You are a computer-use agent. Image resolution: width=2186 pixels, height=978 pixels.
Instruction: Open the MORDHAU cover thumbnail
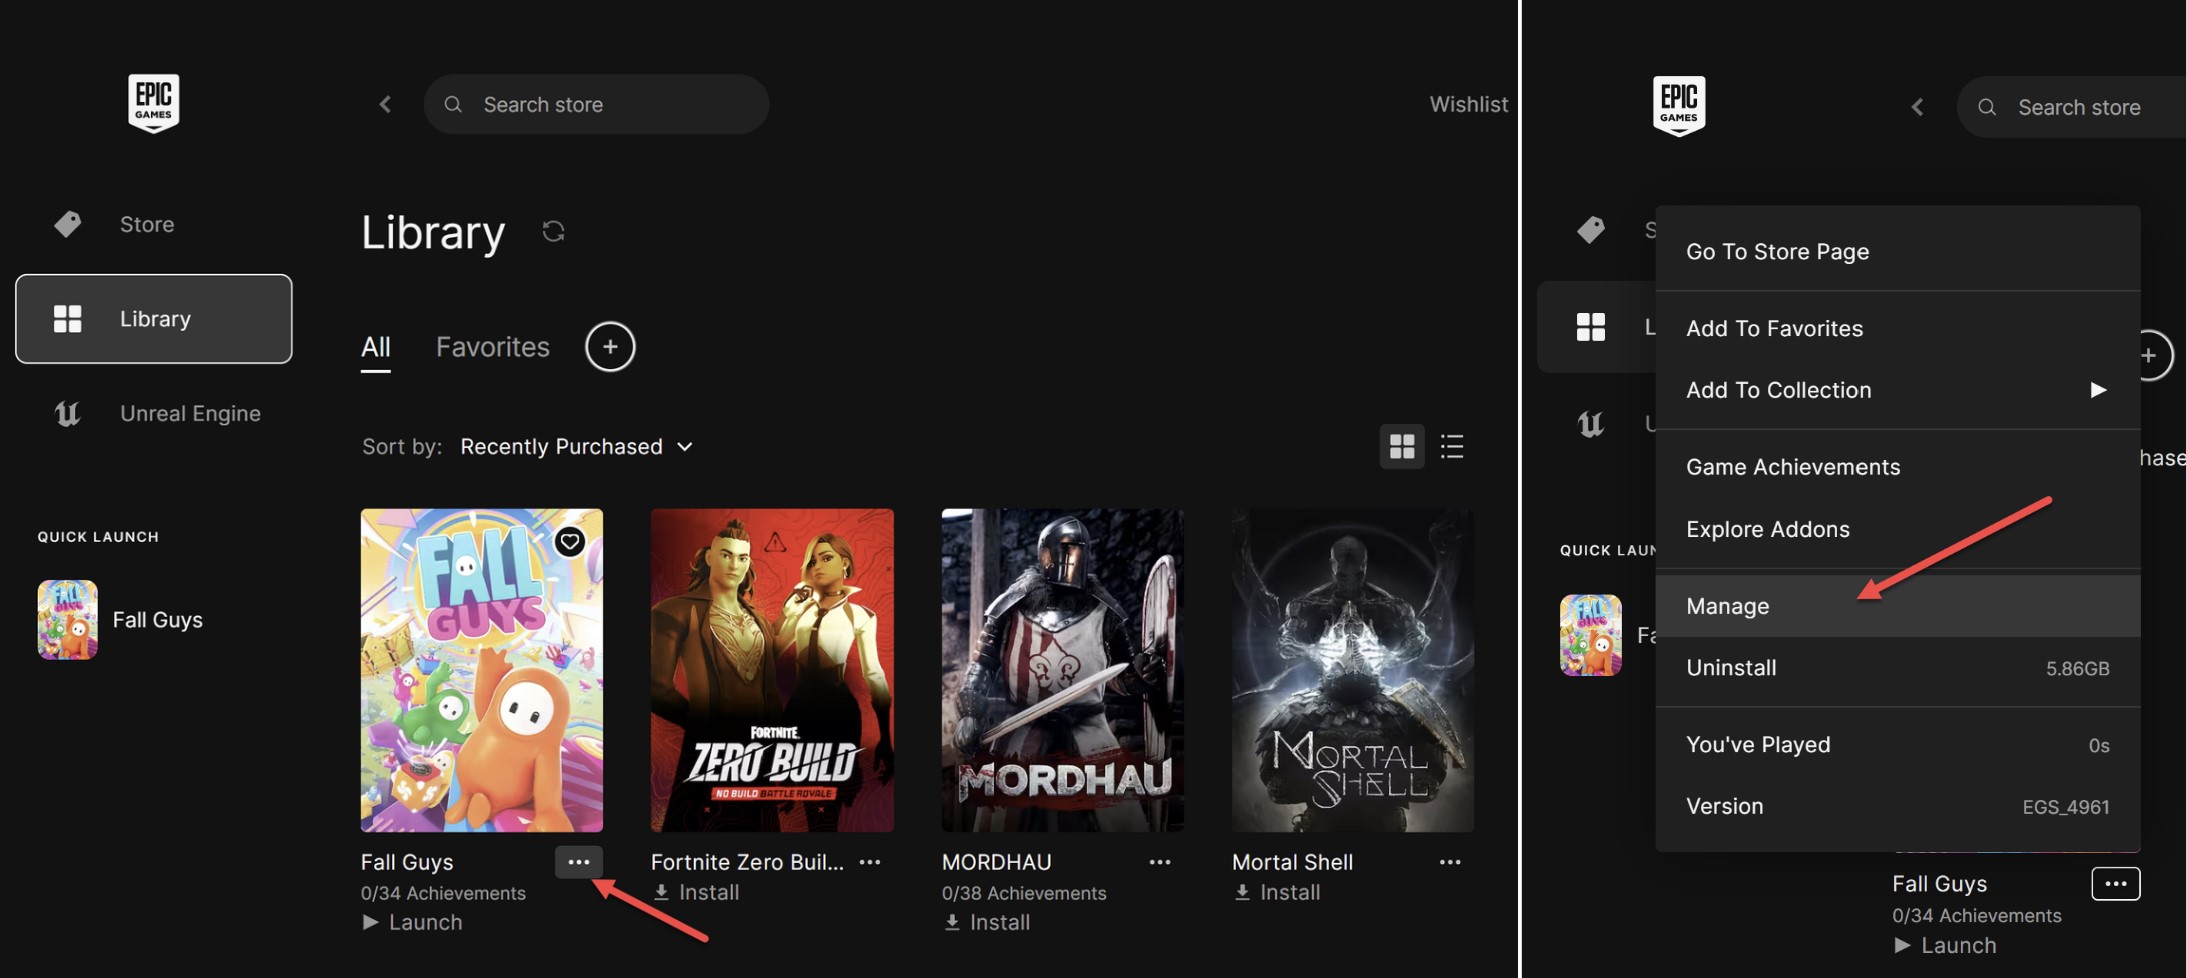click(1062, 670)
